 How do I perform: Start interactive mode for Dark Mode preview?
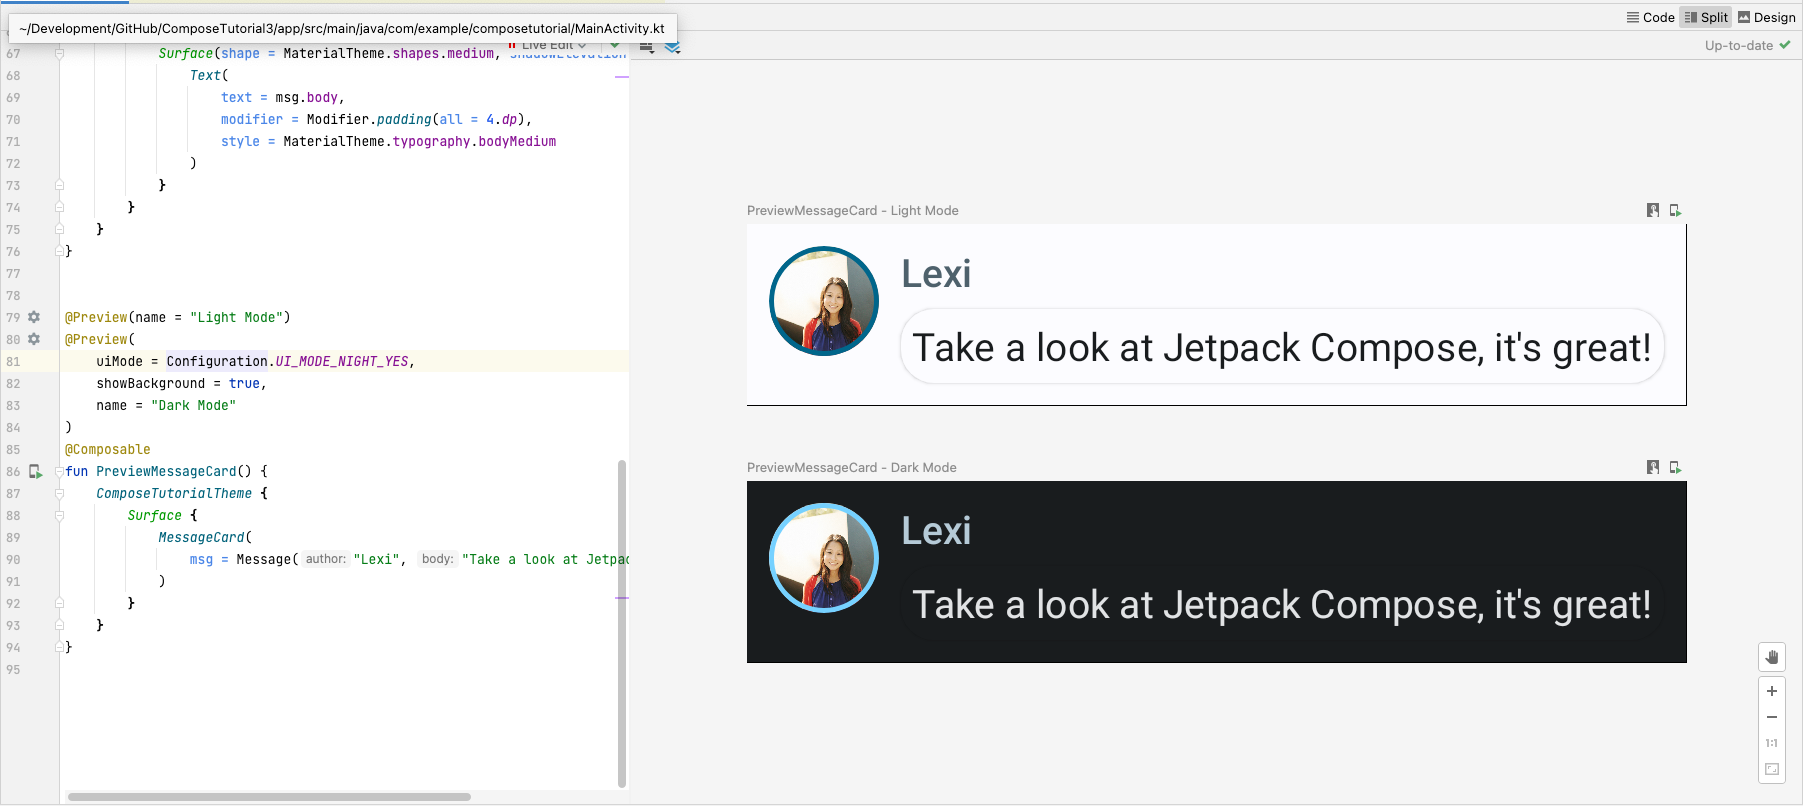pyautogui.click(x=1653, y=467)
